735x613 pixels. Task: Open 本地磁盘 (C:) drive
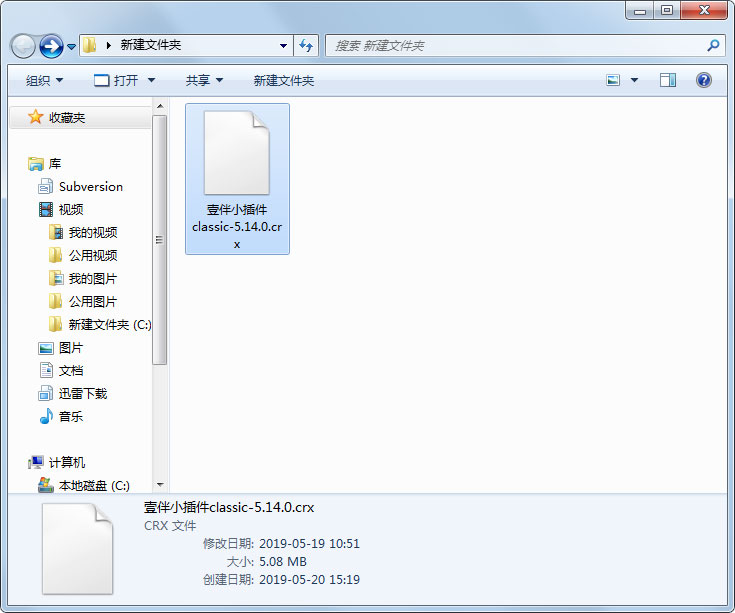pos(94,486)
